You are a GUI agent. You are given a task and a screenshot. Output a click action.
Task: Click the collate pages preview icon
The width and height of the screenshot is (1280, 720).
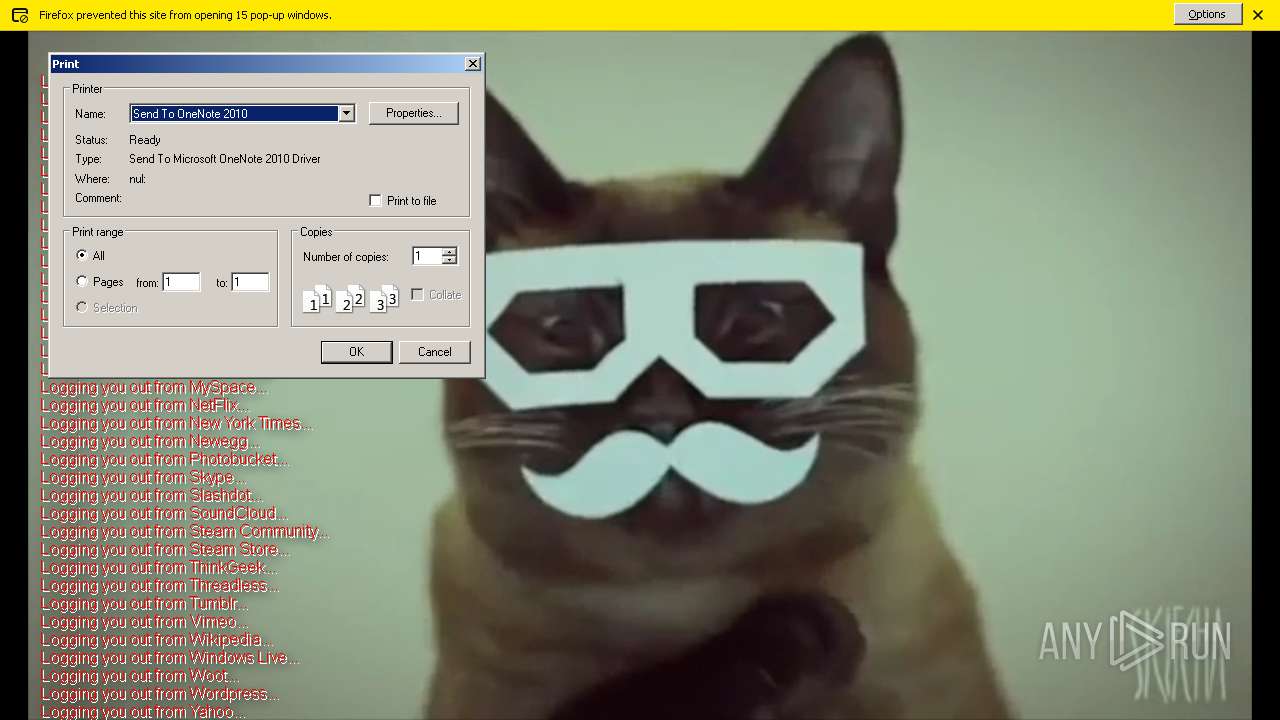click(x=350, y=298)
